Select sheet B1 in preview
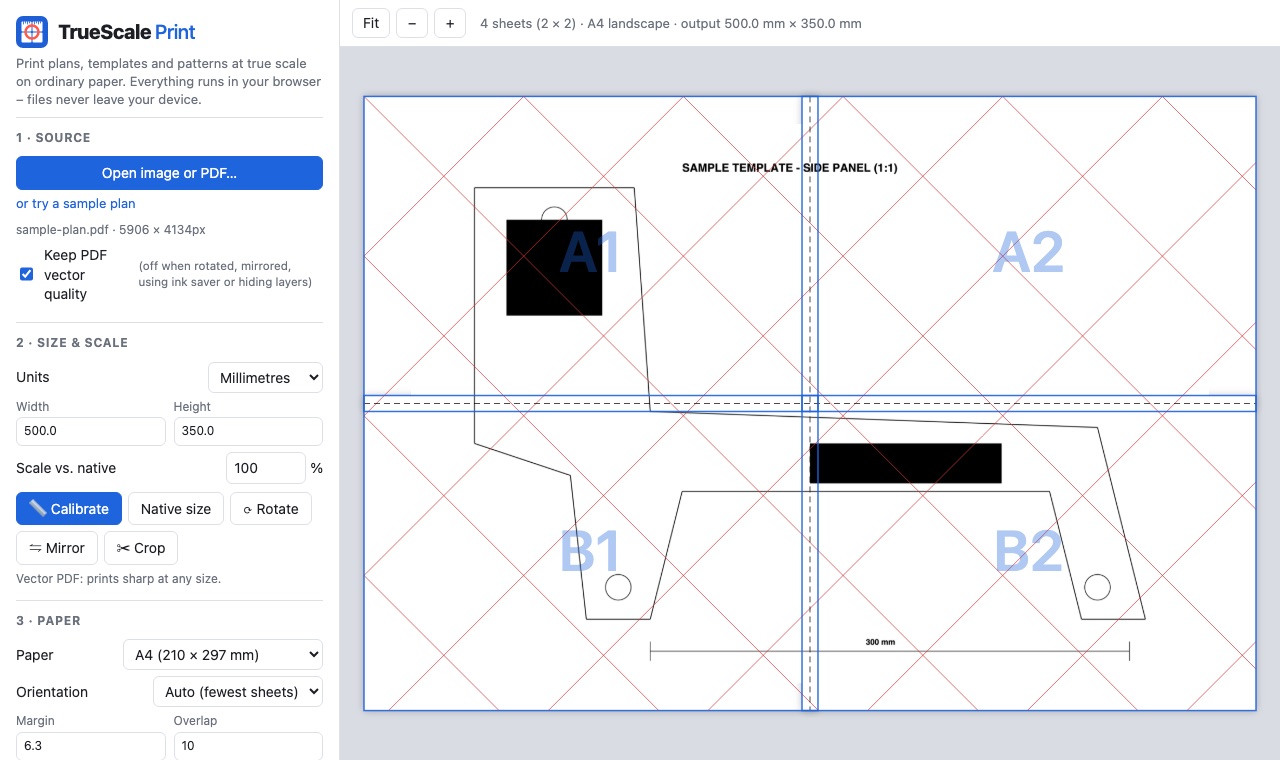This screenshot has width=1280, height=760. coord(590,552)
